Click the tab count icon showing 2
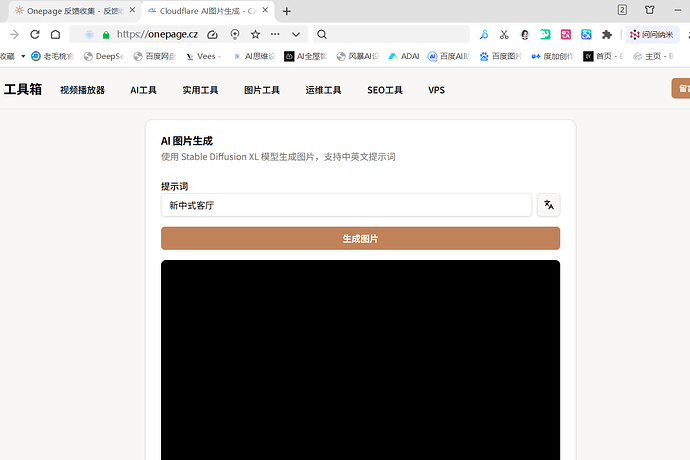This screenshot has height=460, width=690. click(x=622, y=10)
